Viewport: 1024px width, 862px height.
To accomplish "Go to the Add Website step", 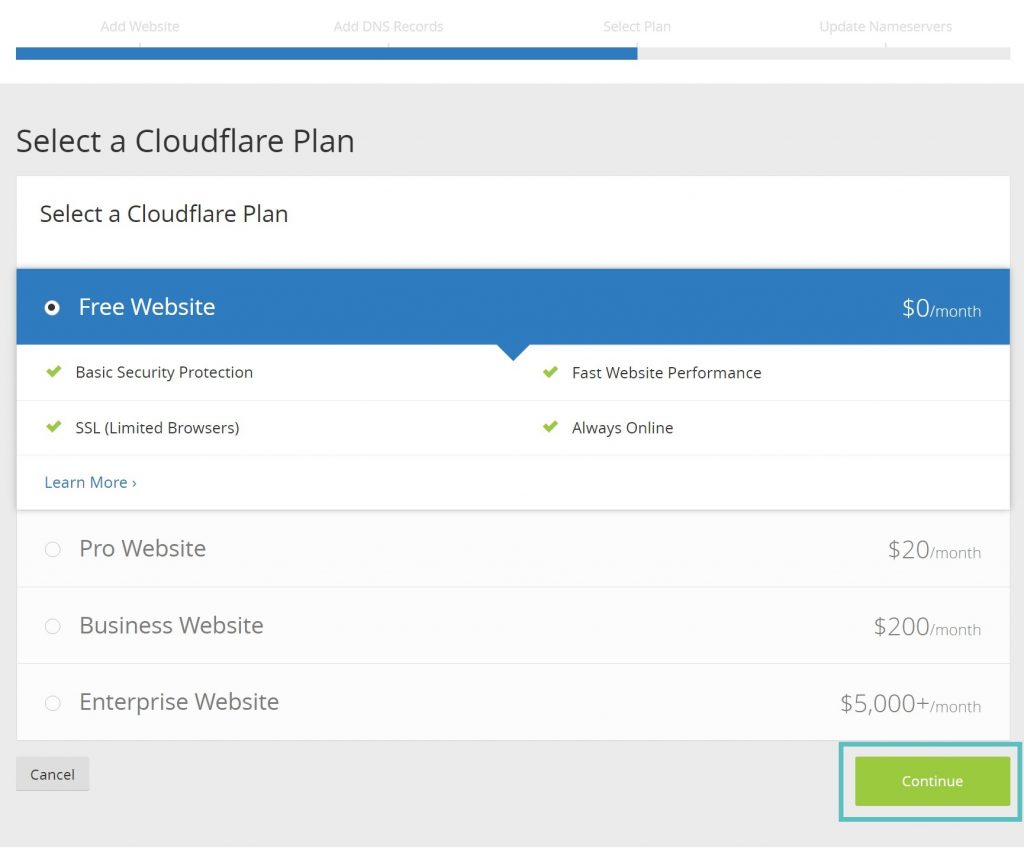I will pyautogui.click(x=140, y=27).
